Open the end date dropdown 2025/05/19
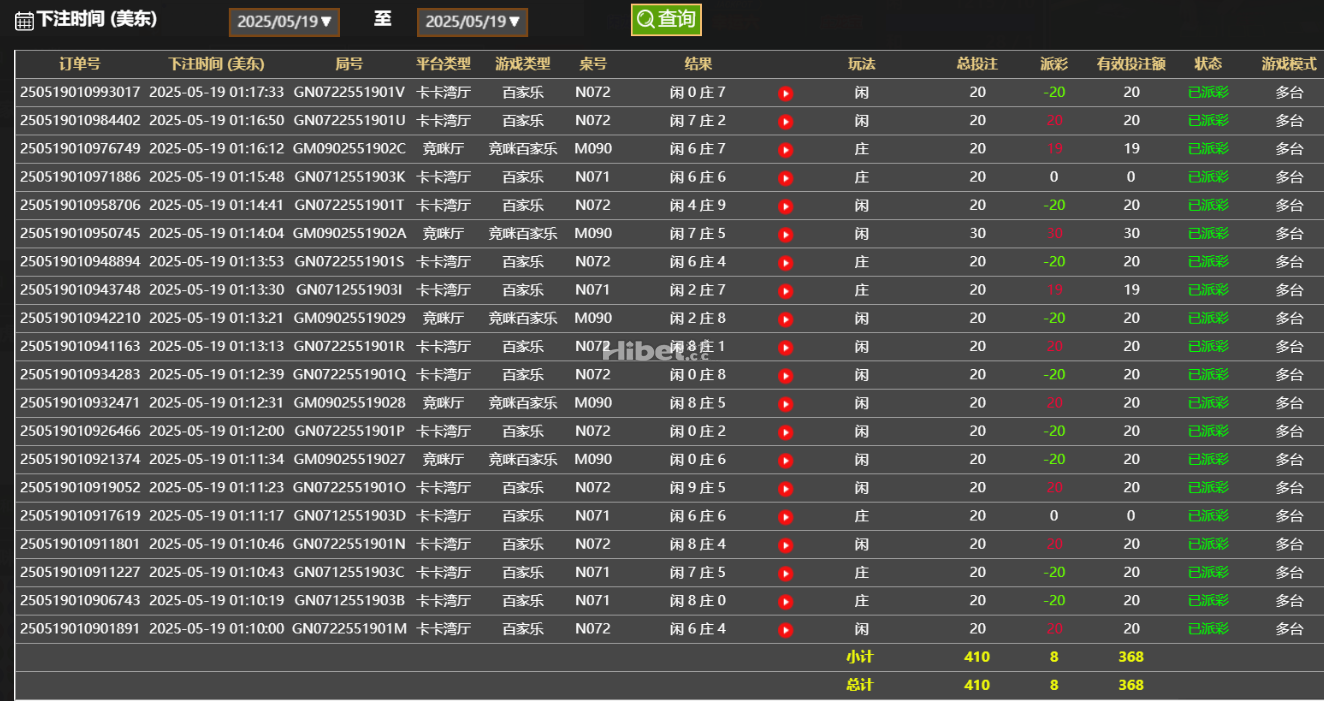Viewport: 1324px width, 701px height. pyautogui.click(x=472, y=22)
